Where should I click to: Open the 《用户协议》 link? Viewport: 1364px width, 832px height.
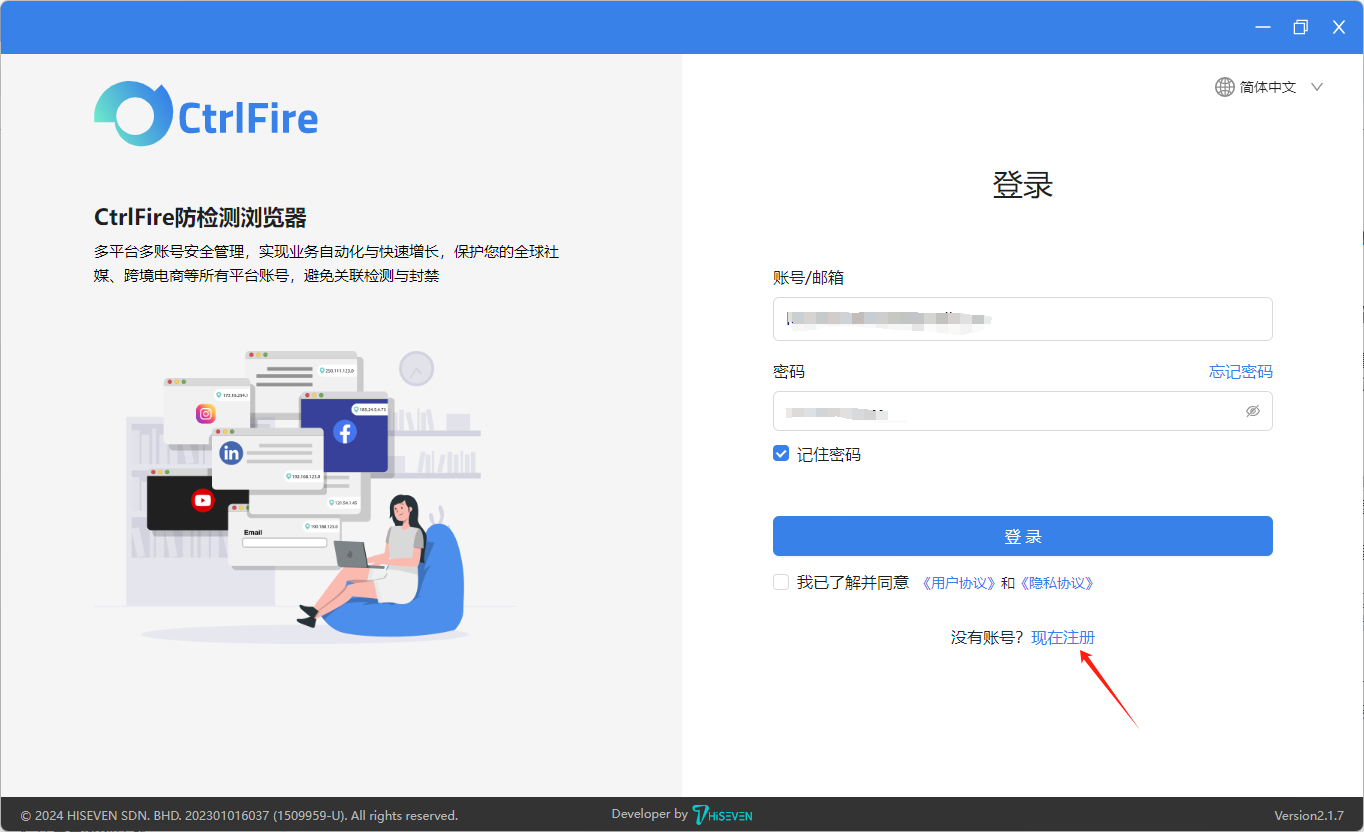tap(958, 583)
